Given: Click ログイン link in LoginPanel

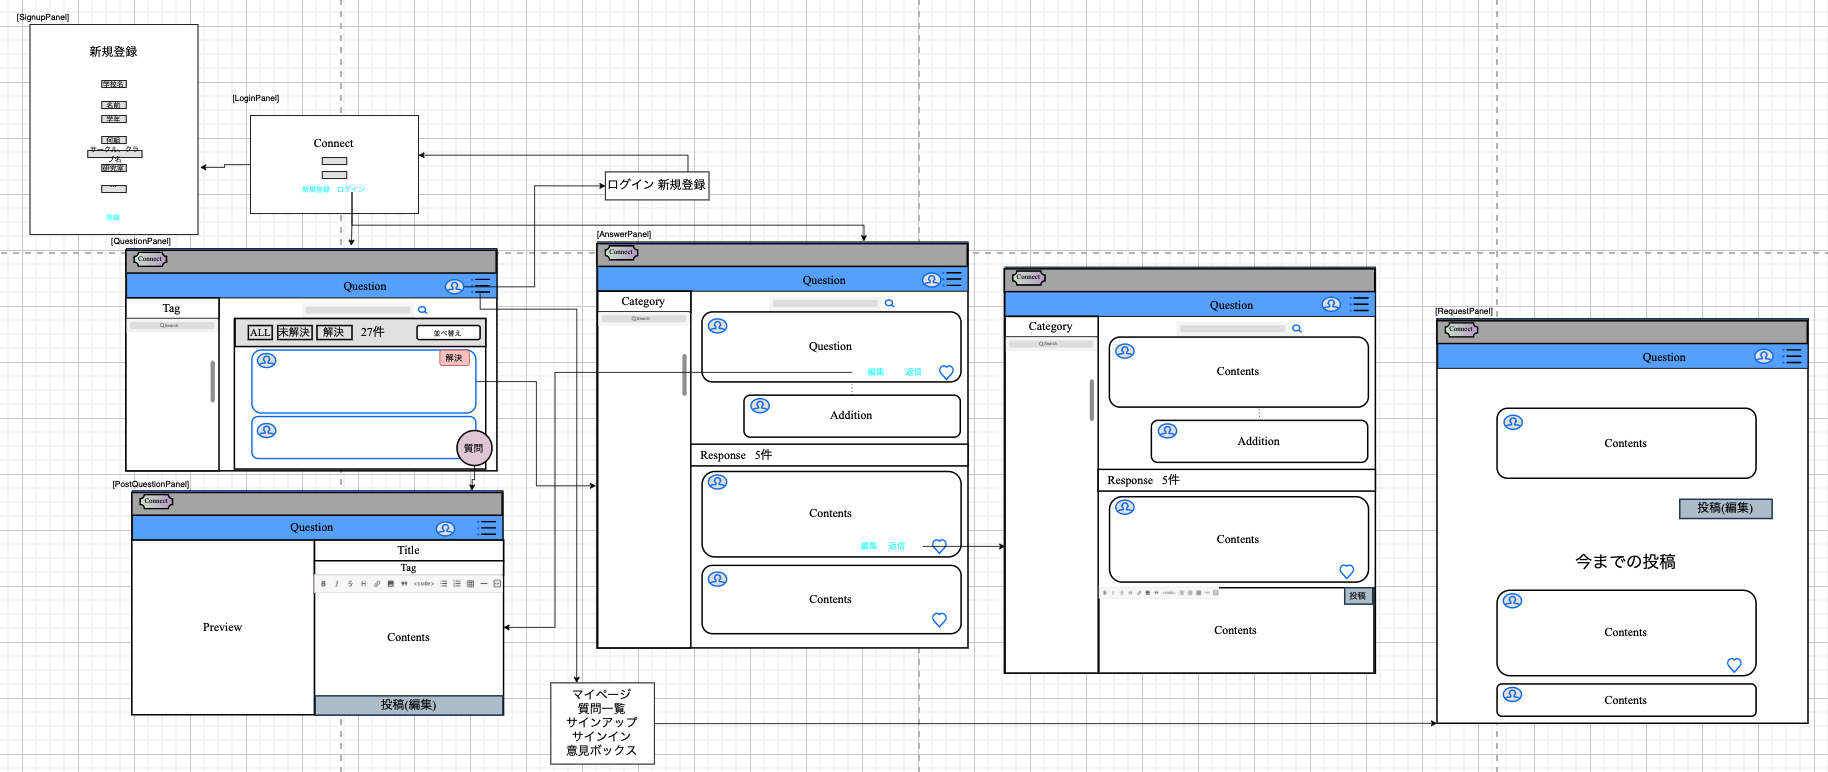Looking at the screenshot, I should click(351, 189).
